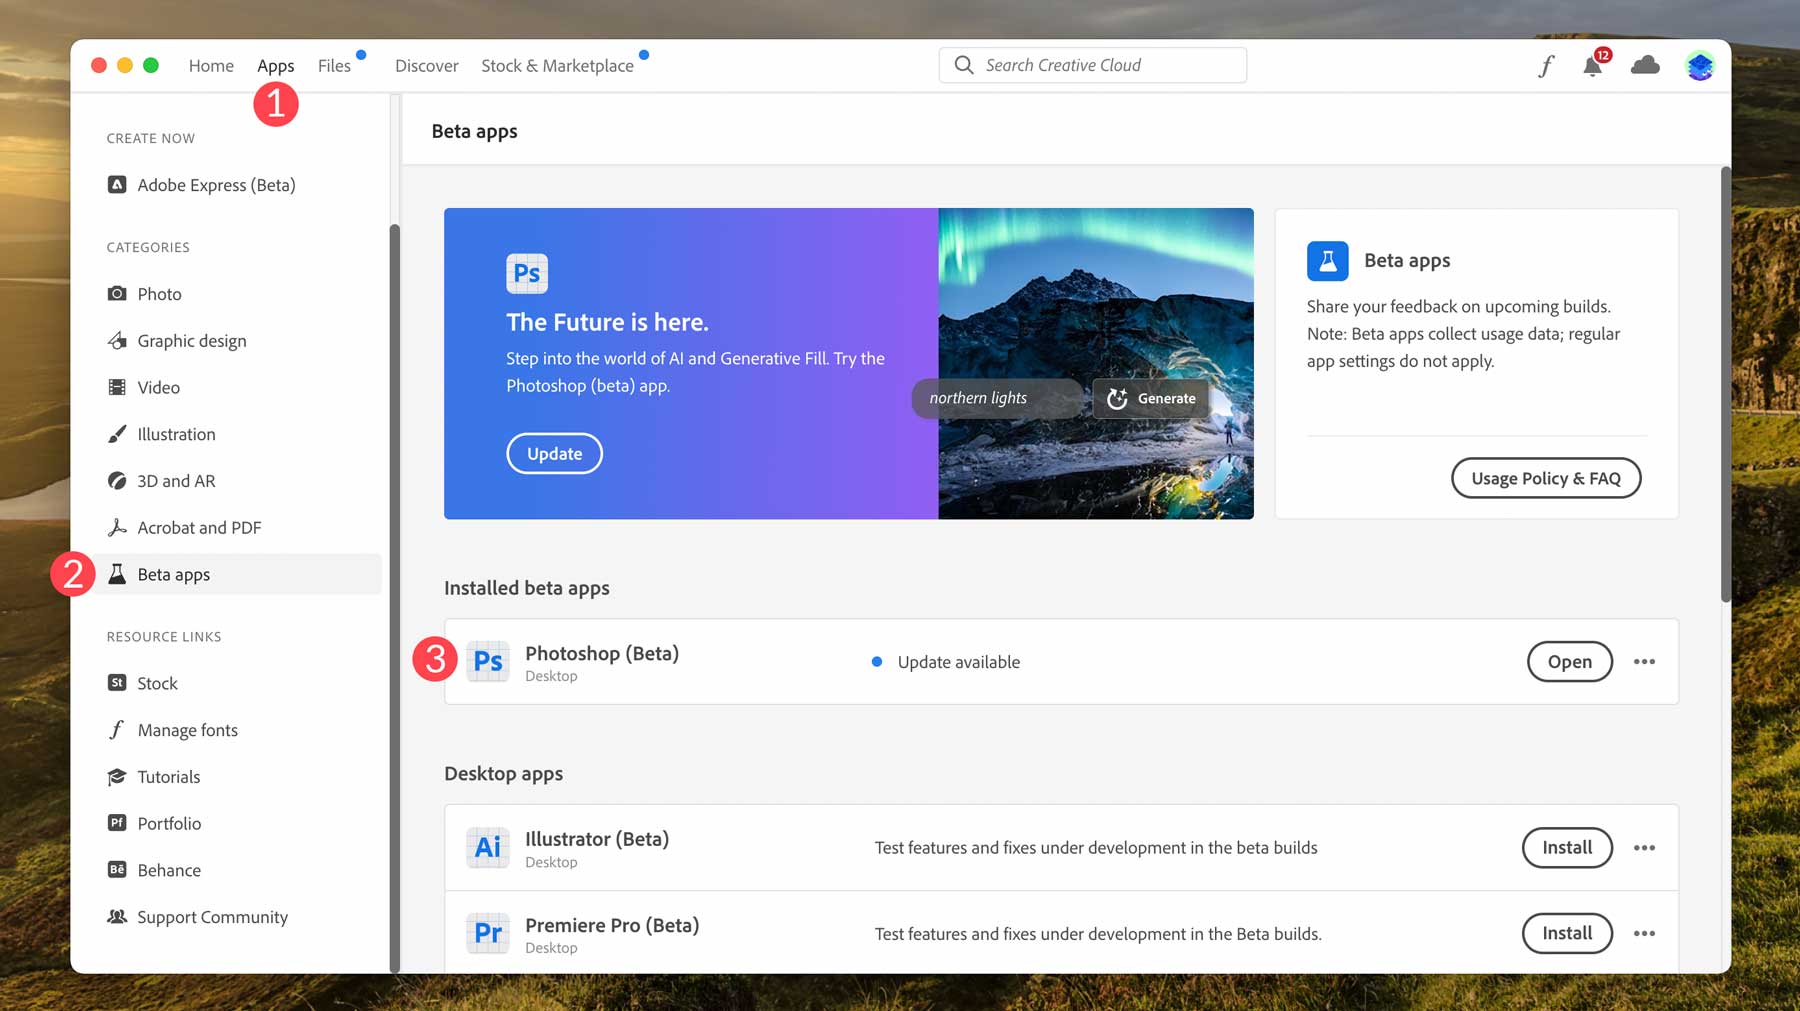Click the Beta apps flask sidebar icon
The width and height of the screenshot is (1800, 1011).
tap(117, 574)
